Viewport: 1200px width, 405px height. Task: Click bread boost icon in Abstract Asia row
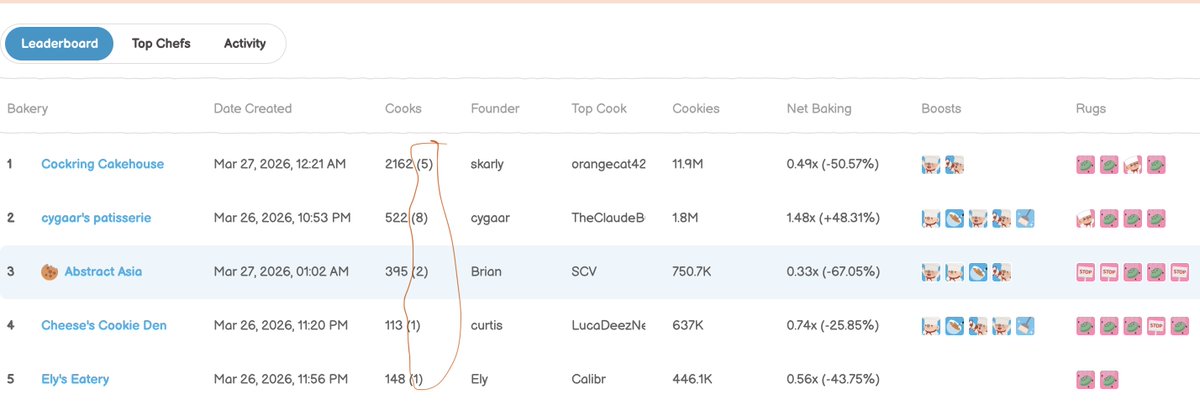pyautogui.click(x=978, y=272)
